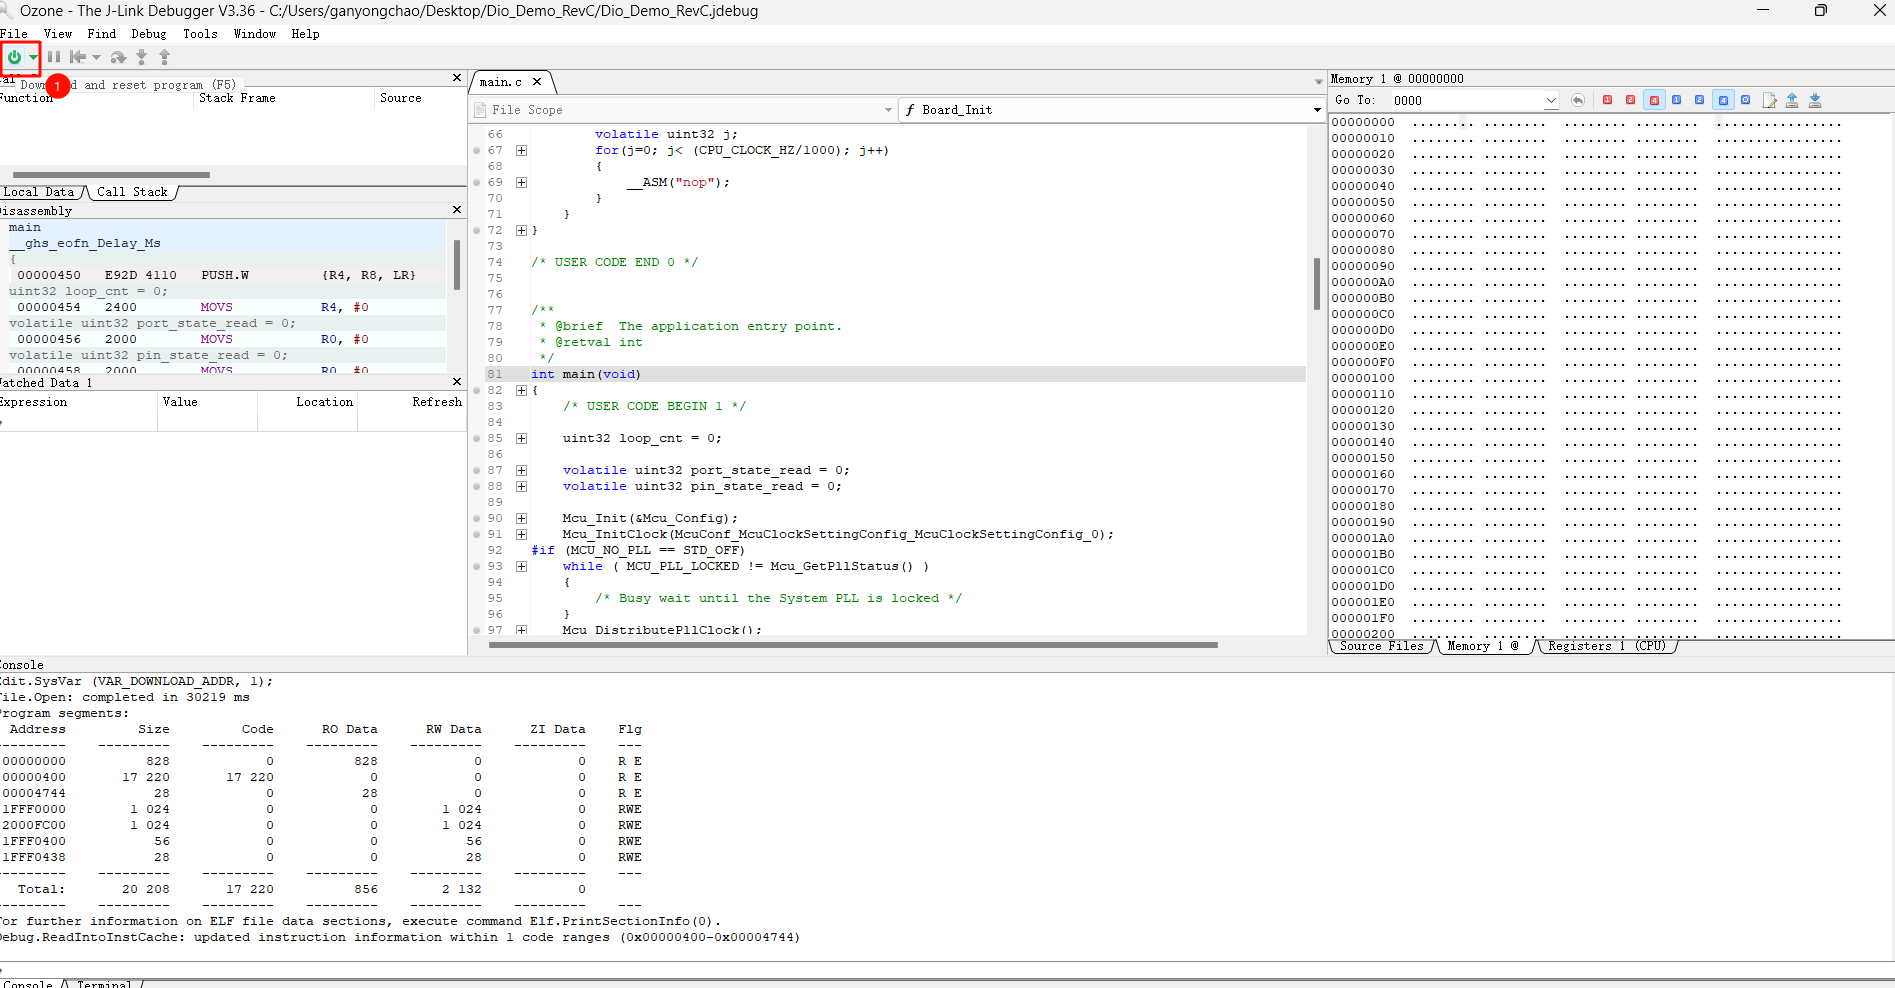This screenshot has height=988, width=1895.
Task: Click the Expression column header
Action: pyautogui.click(x=34, y=402)
